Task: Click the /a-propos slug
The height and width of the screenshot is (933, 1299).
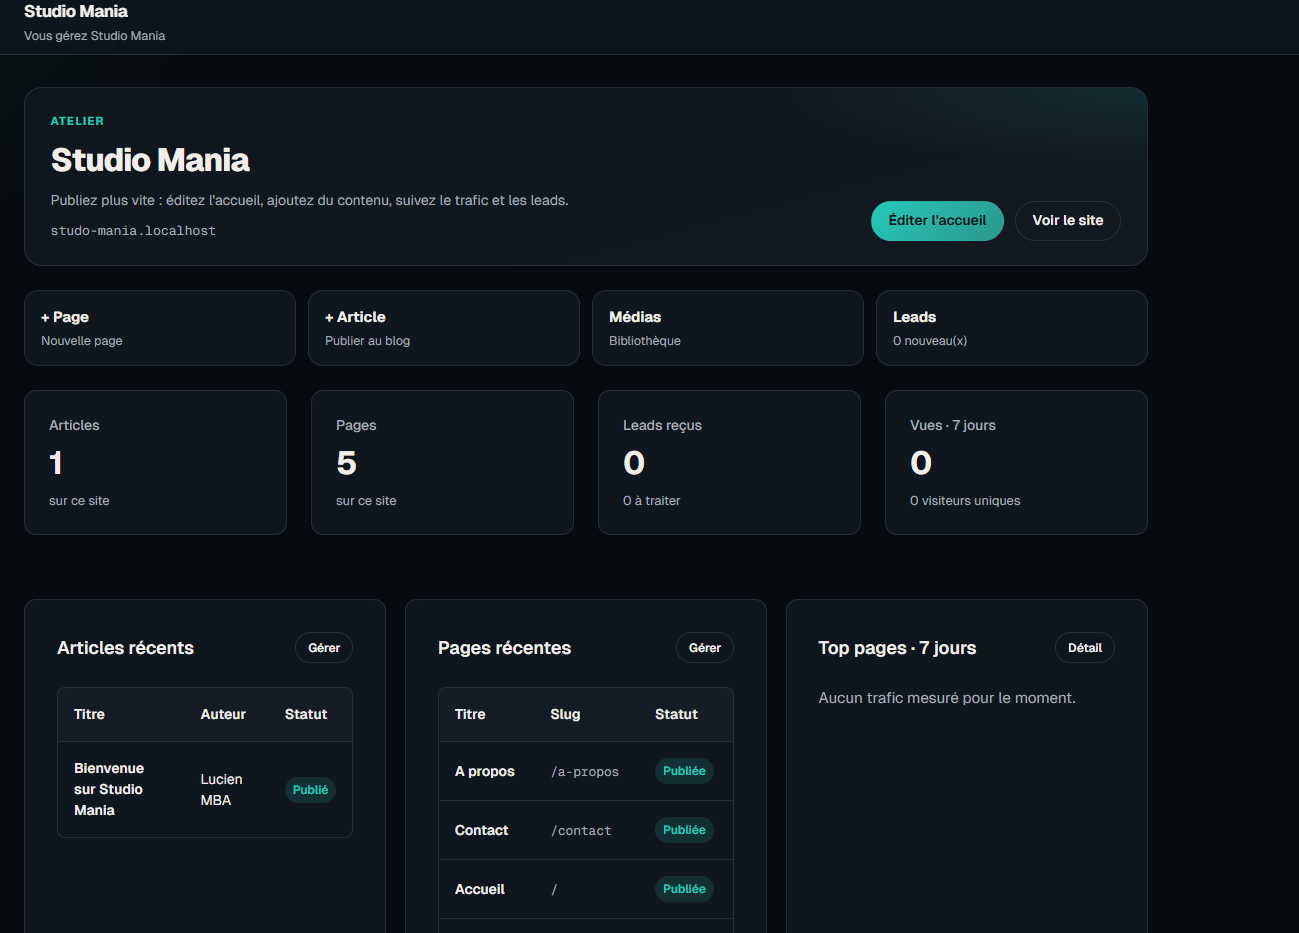Action: point(585,772)
